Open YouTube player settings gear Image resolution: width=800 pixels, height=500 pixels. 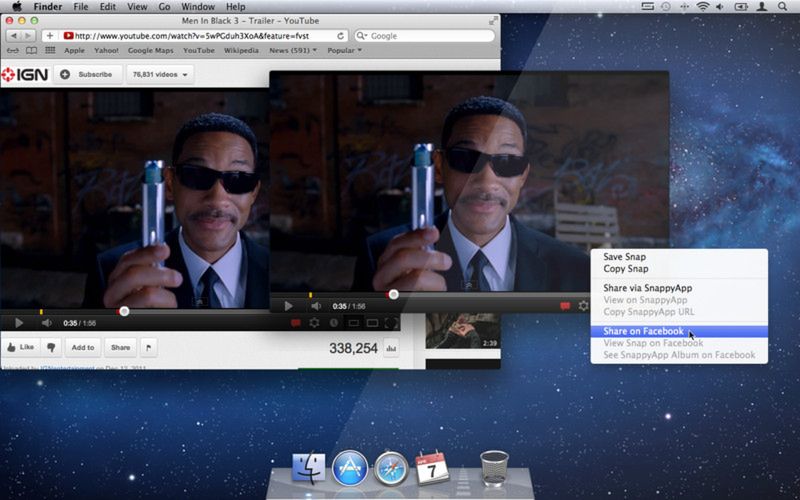[314, 323]
